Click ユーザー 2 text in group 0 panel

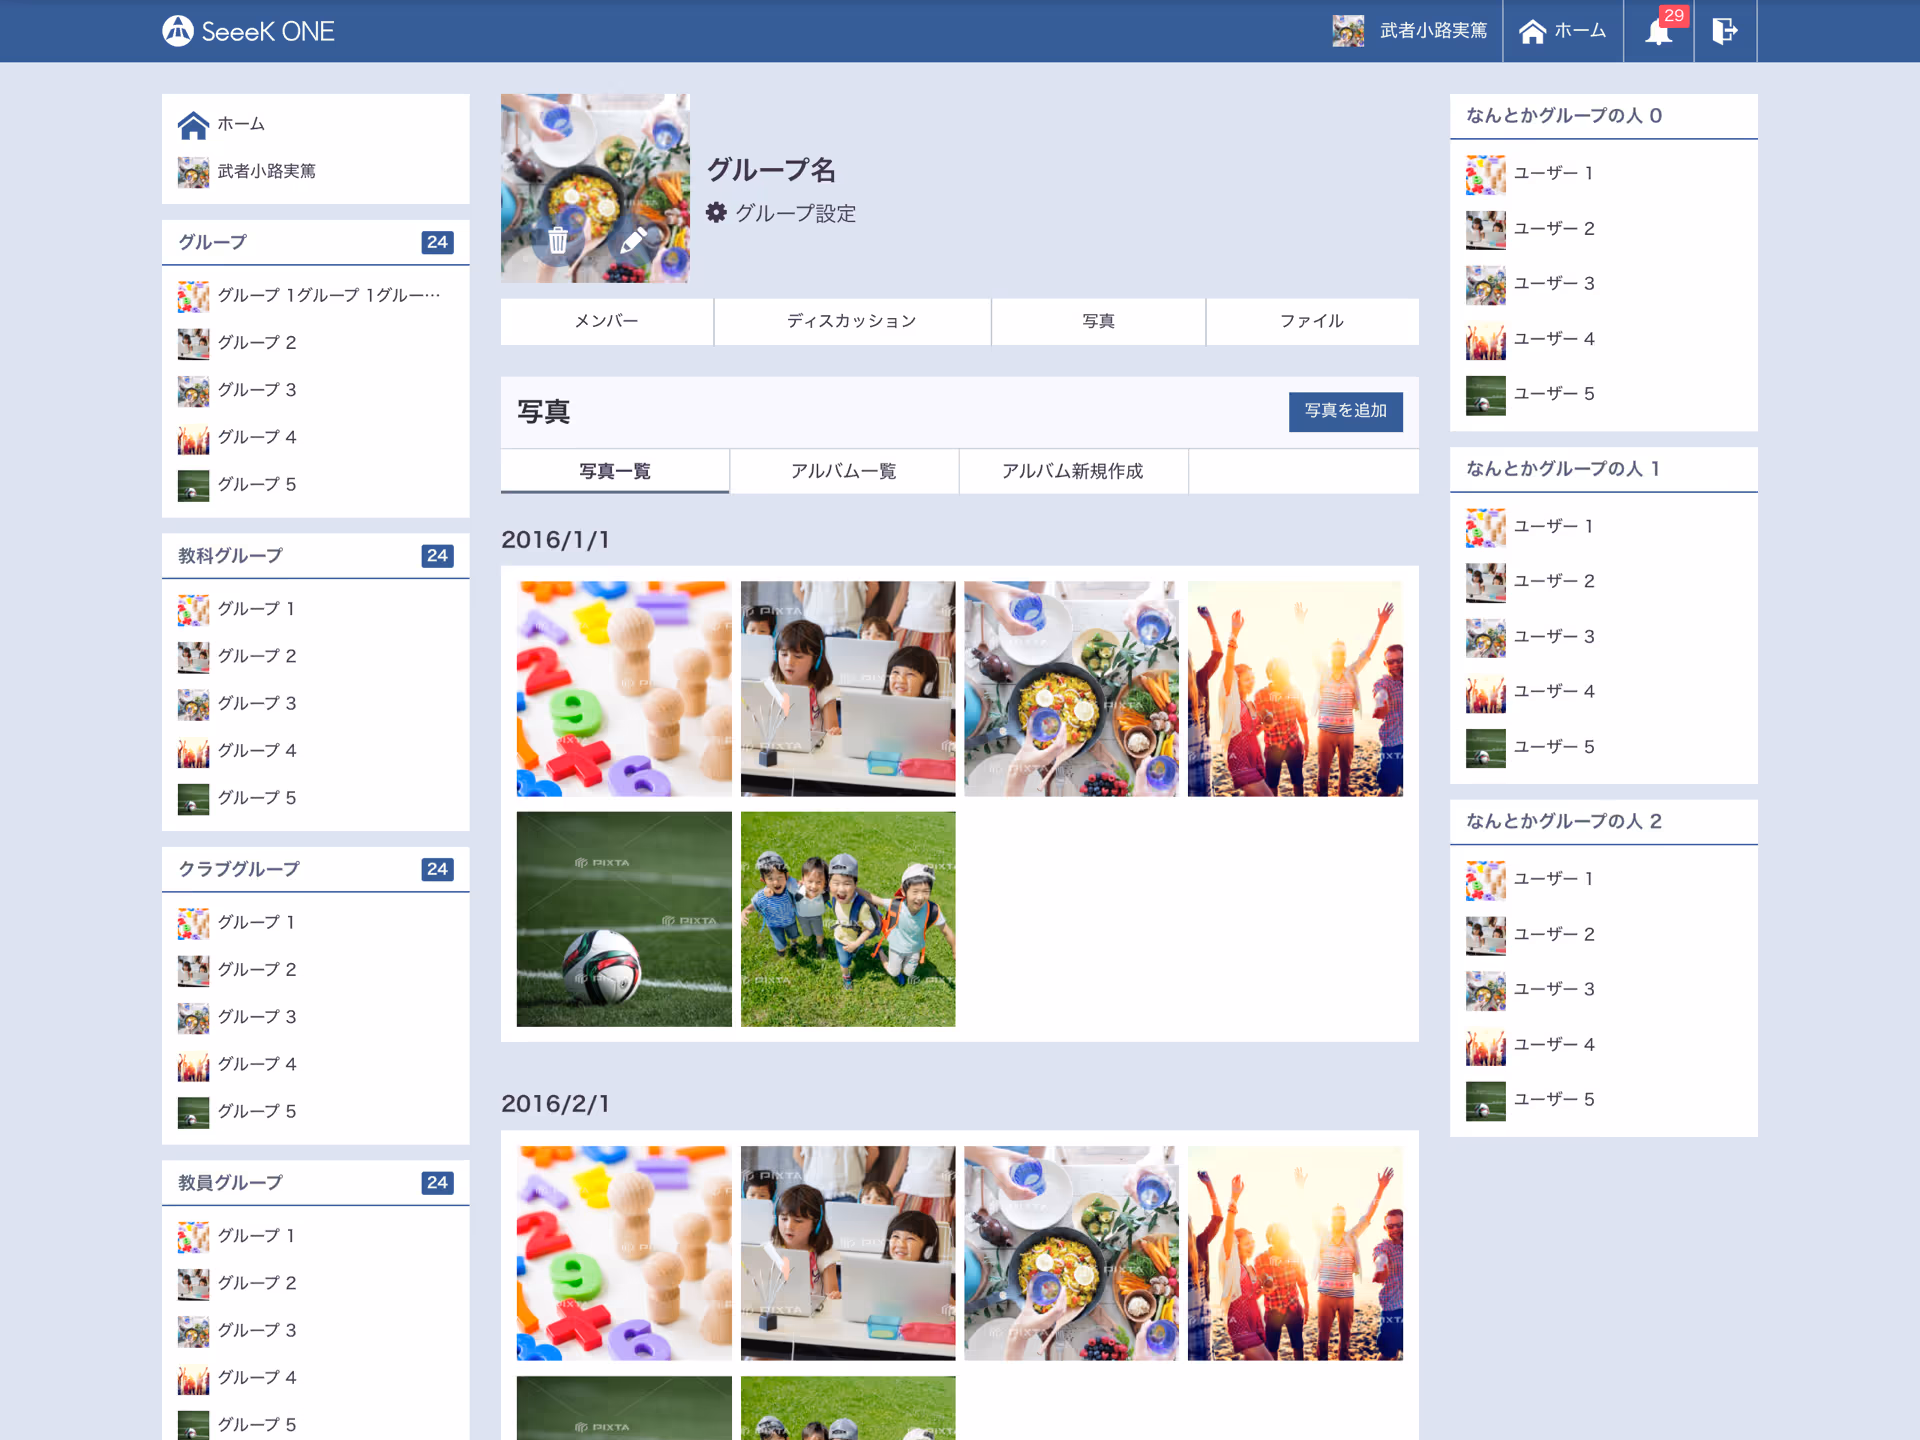click(x=1554, y=229)
